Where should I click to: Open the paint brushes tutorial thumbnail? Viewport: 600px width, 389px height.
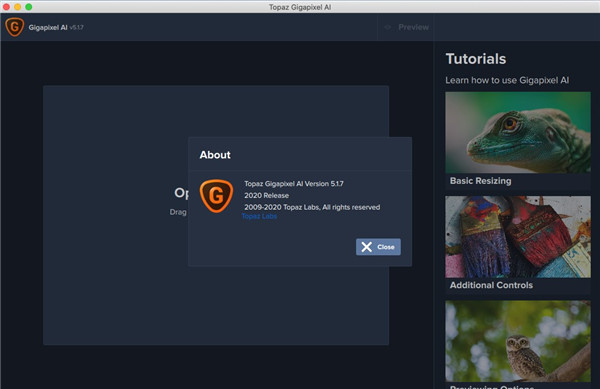pos(518,237)
